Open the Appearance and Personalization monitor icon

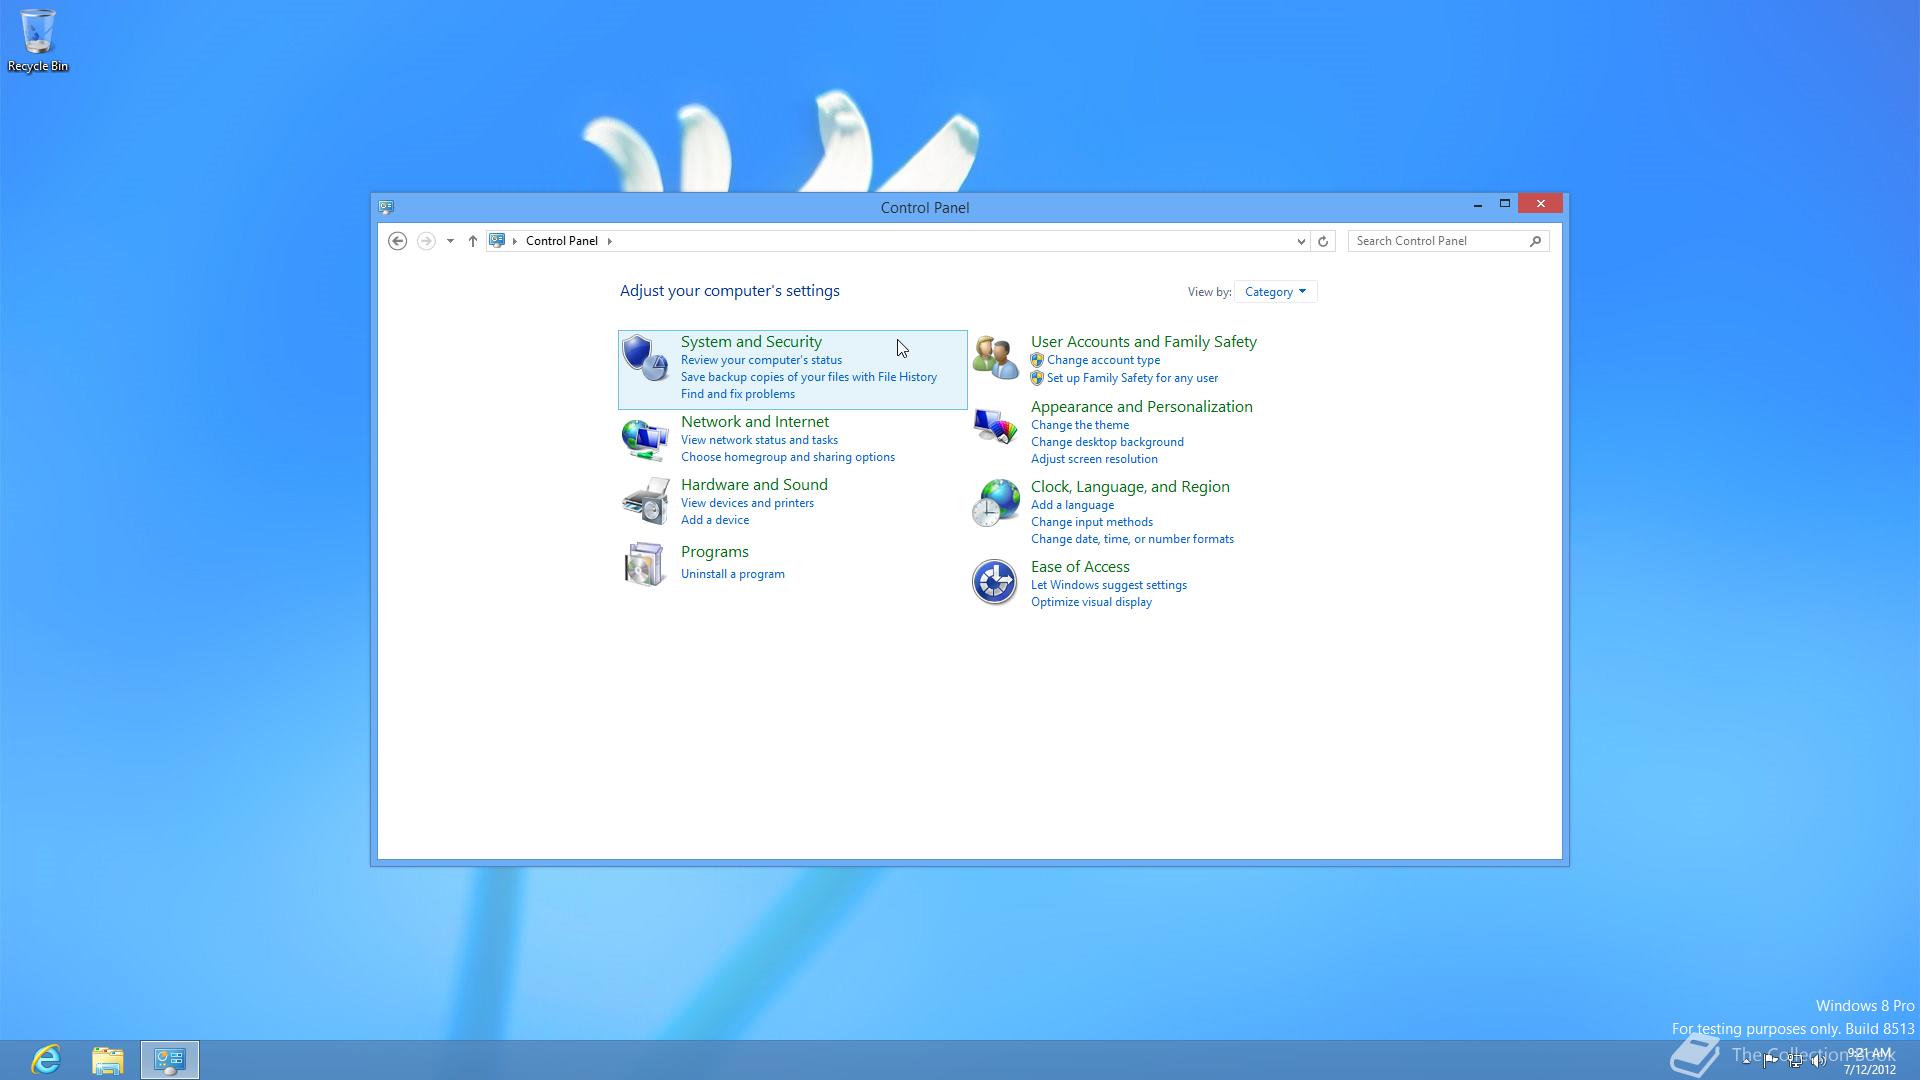tap(995, 426)
